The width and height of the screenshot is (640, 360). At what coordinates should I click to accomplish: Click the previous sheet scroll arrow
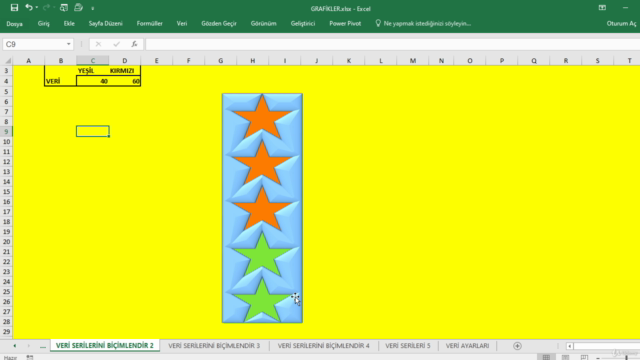[15, 346]
